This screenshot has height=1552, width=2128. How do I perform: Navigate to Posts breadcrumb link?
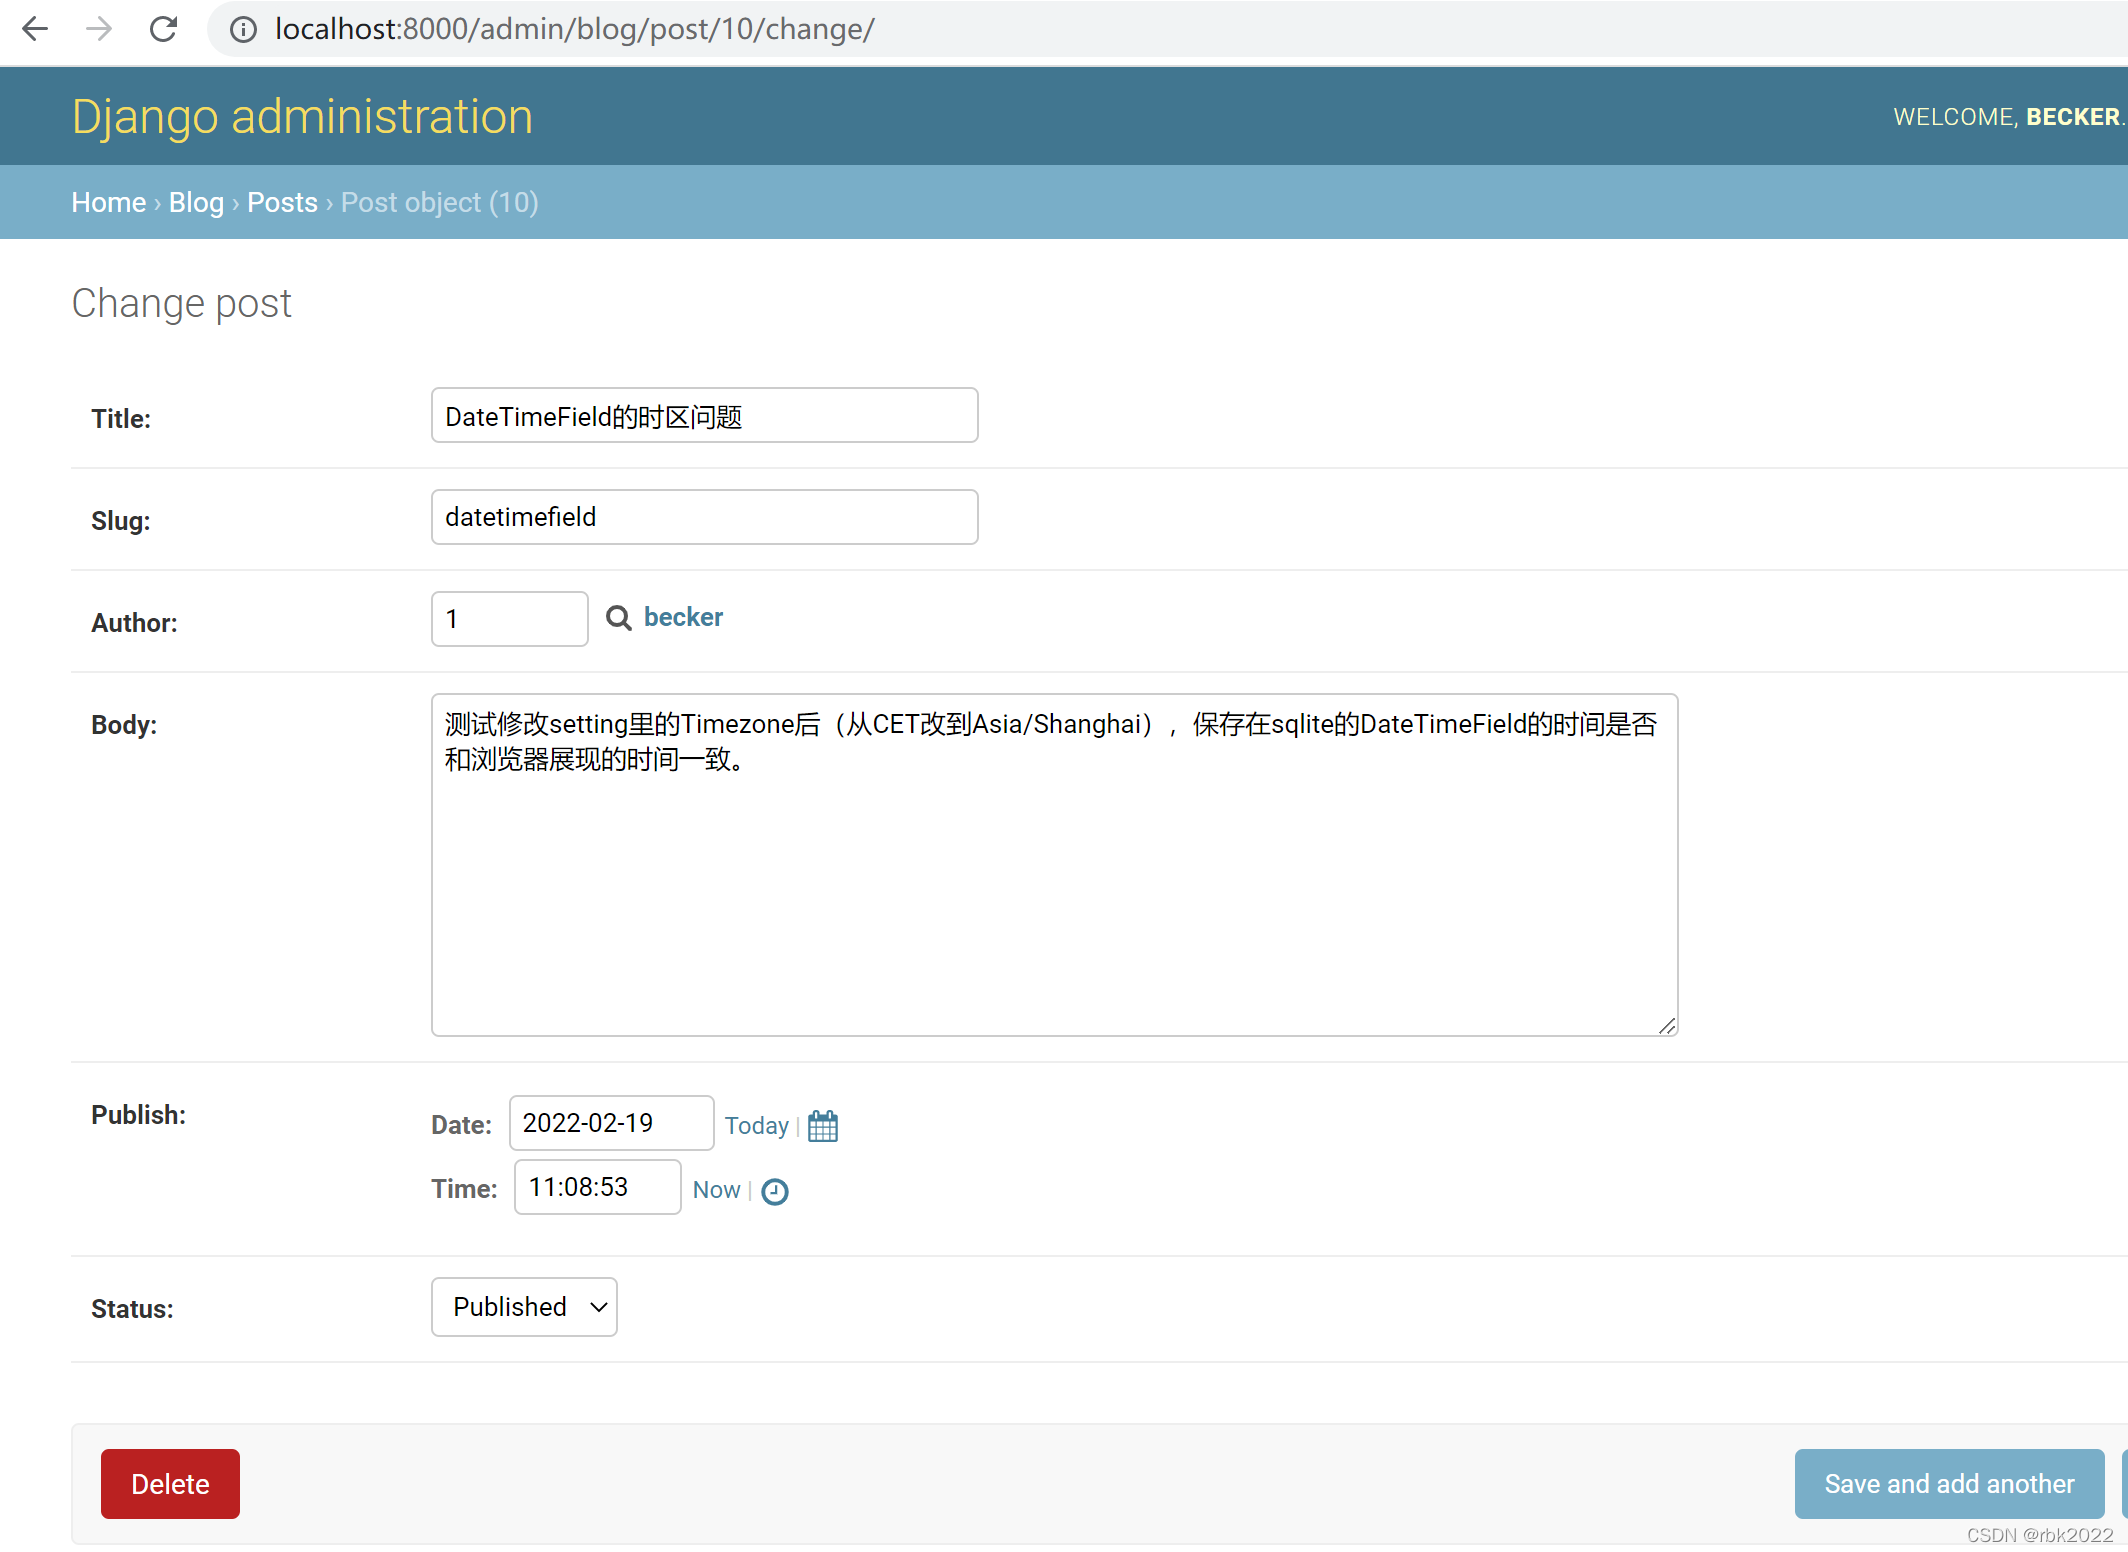pyautogui.click(x=282, y=202)
